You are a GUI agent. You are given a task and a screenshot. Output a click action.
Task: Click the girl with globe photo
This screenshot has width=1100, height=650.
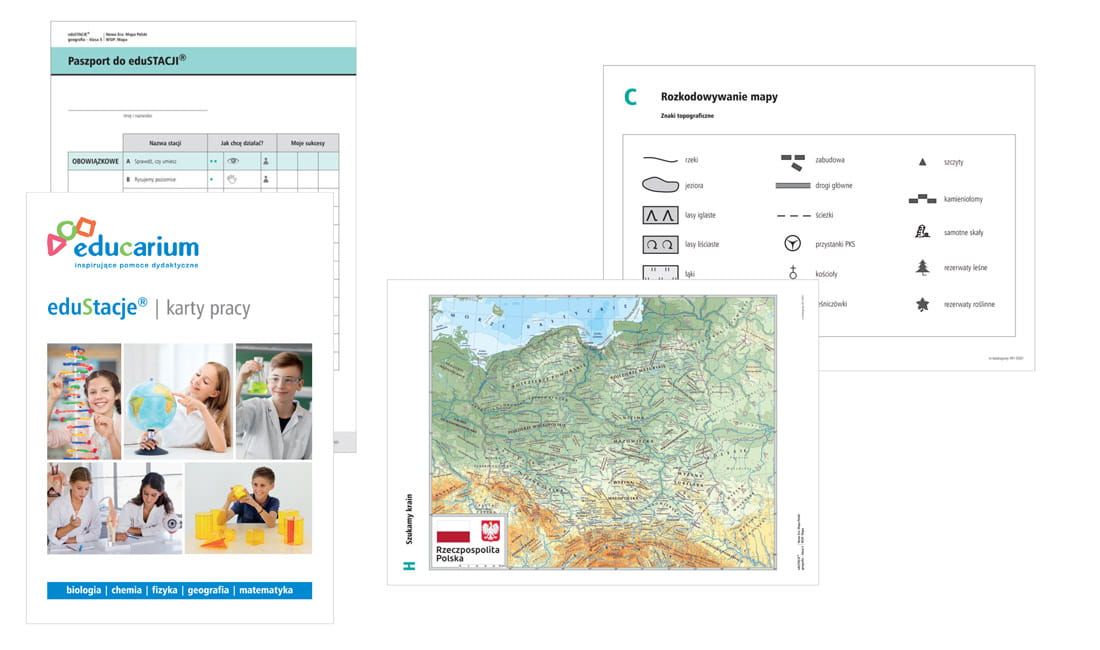[178, 401]
